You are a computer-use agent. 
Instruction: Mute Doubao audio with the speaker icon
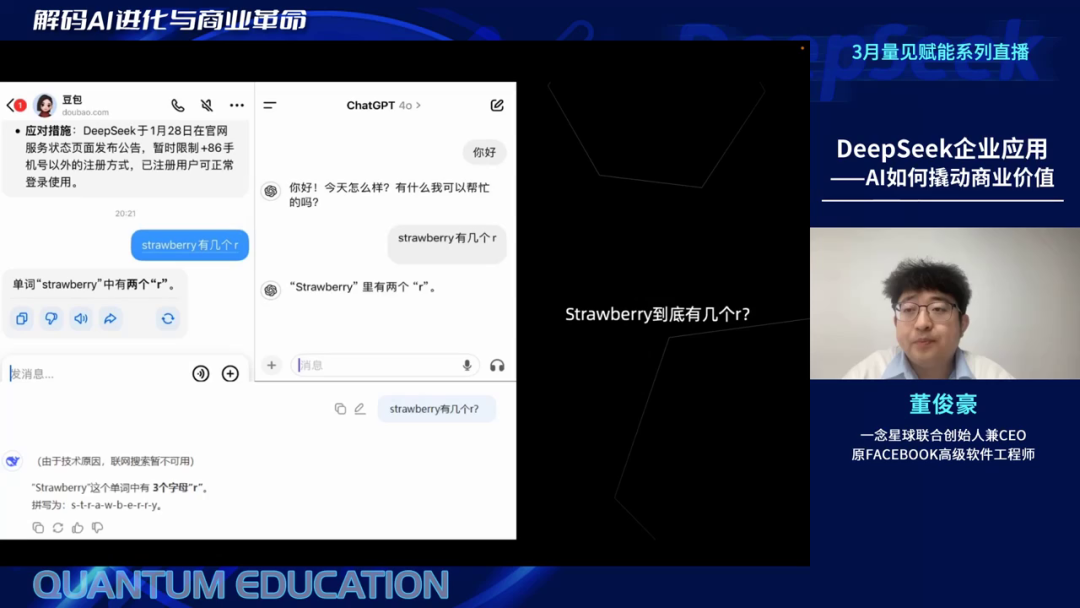tap(207, 105)
